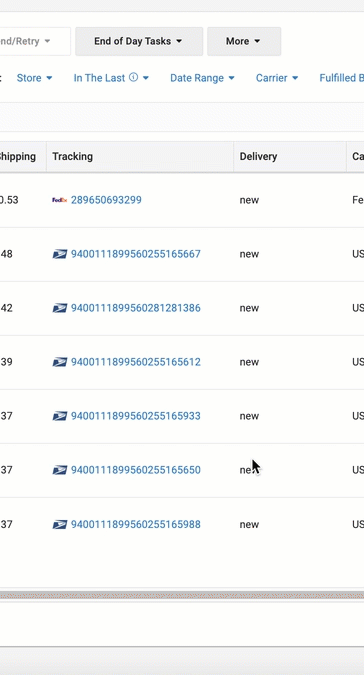Image resolution: width=364 pixels, height=675 pixels.
Task: Click info icon next to In The Last
Action: click(134, 77)
